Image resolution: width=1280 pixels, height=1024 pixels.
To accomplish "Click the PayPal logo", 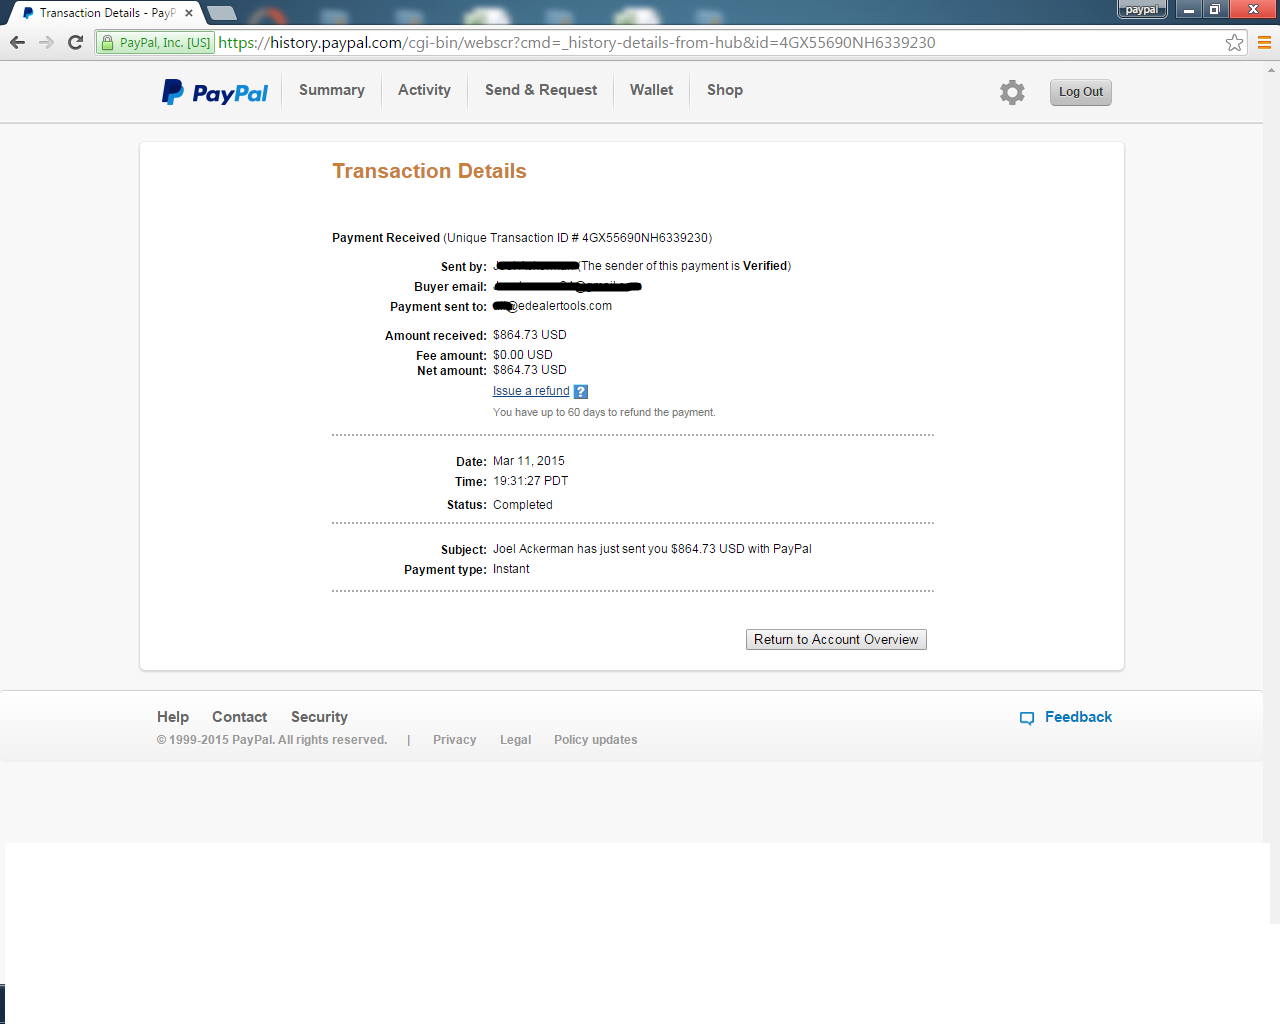I will (x=215, y=92).
